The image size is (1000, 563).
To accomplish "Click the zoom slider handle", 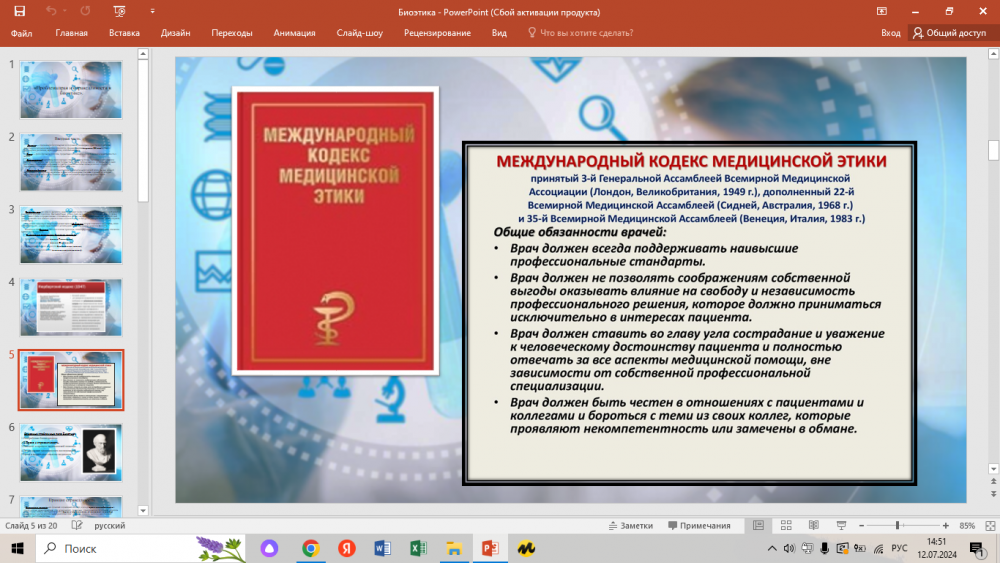I will point(897,525).
